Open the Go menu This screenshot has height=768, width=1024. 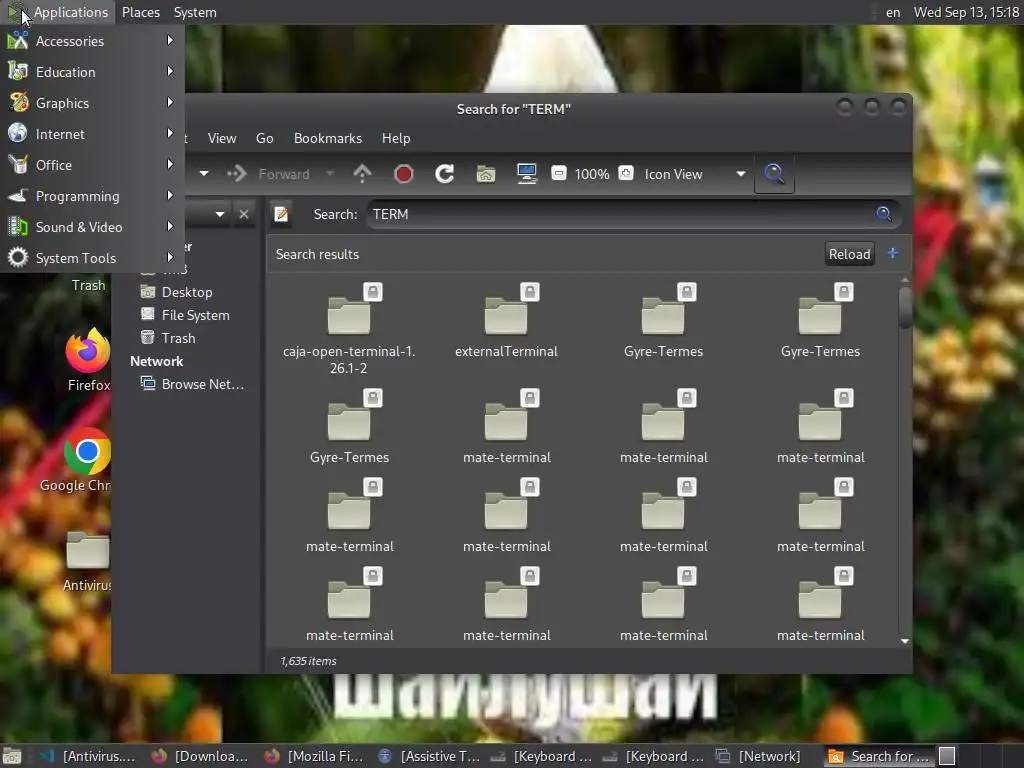[x=264, y=138]
